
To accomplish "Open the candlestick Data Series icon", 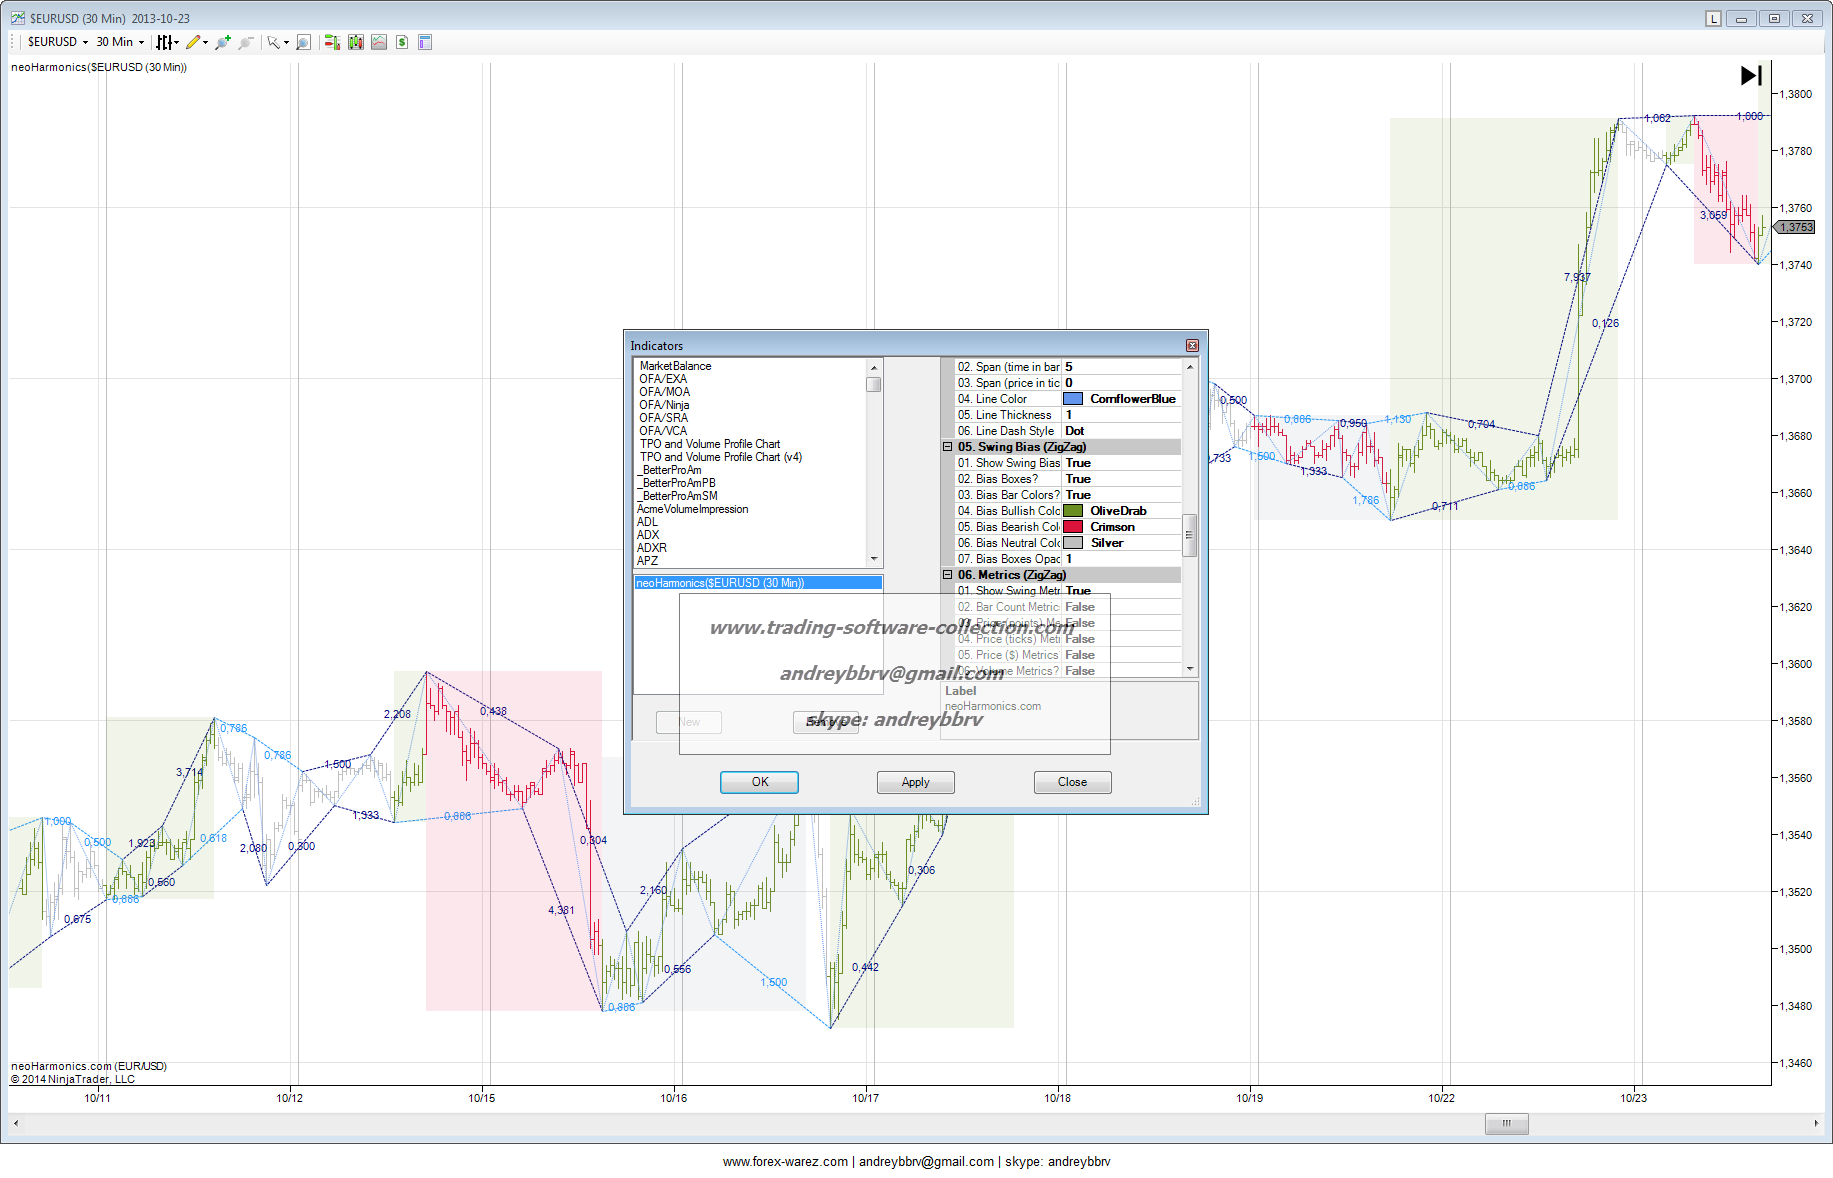I will click(355, 42).
